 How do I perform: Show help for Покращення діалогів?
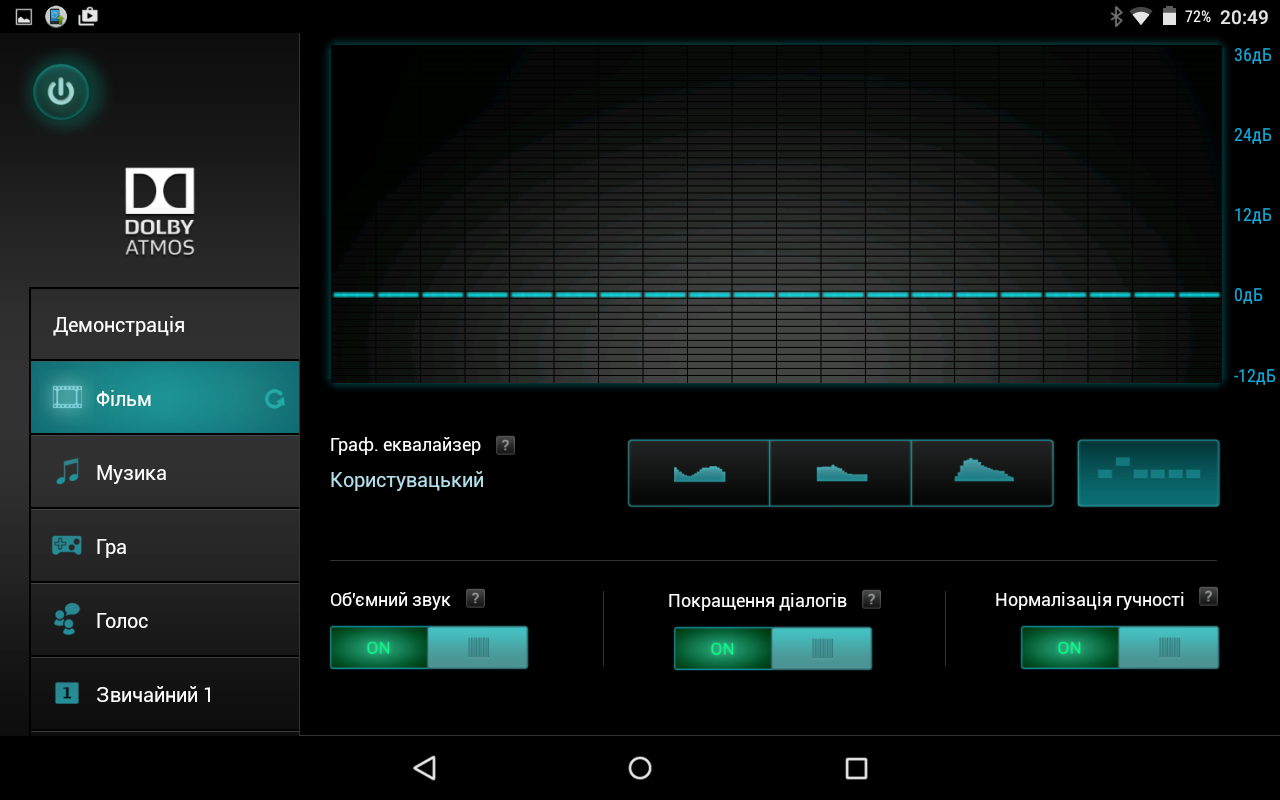tap(872, 599)
